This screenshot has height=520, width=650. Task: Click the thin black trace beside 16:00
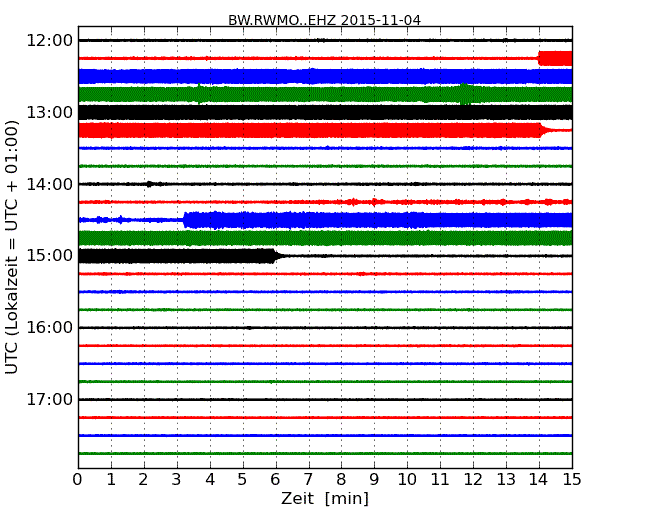click(x=325, y=328)
